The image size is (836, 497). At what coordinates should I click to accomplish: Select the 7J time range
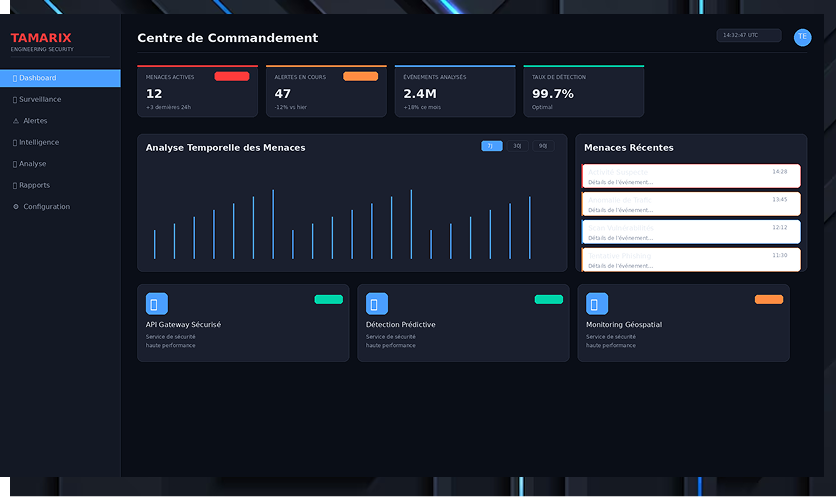(491, 146)
